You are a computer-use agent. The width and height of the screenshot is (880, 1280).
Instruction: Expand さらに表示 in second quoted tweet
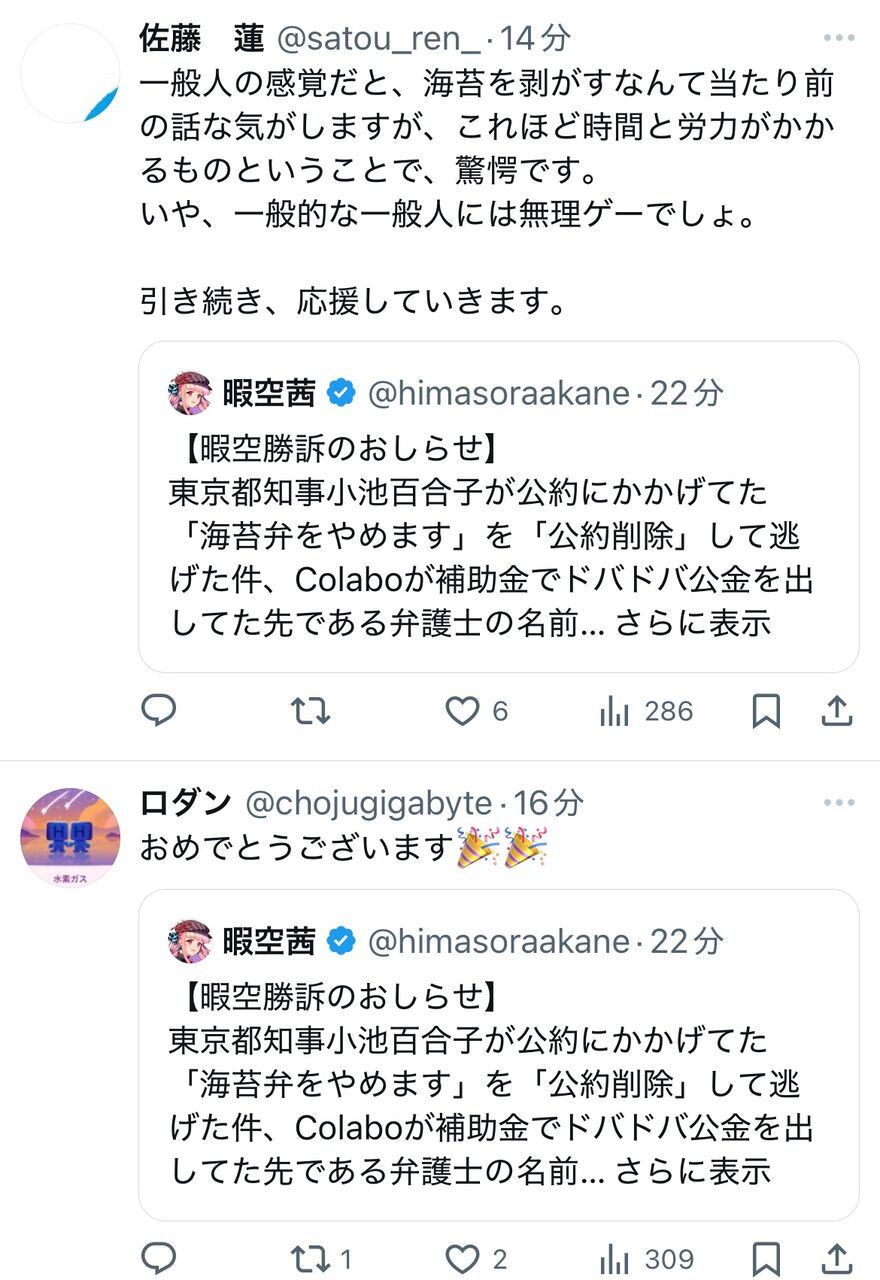pos(693,1170)
